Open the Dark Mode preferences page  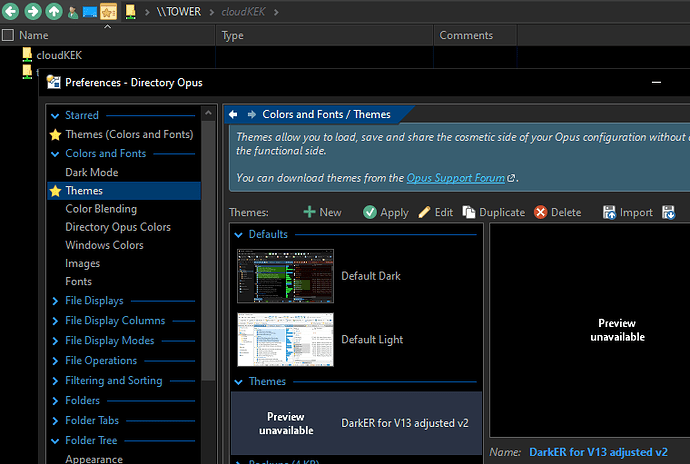point(92,172)
